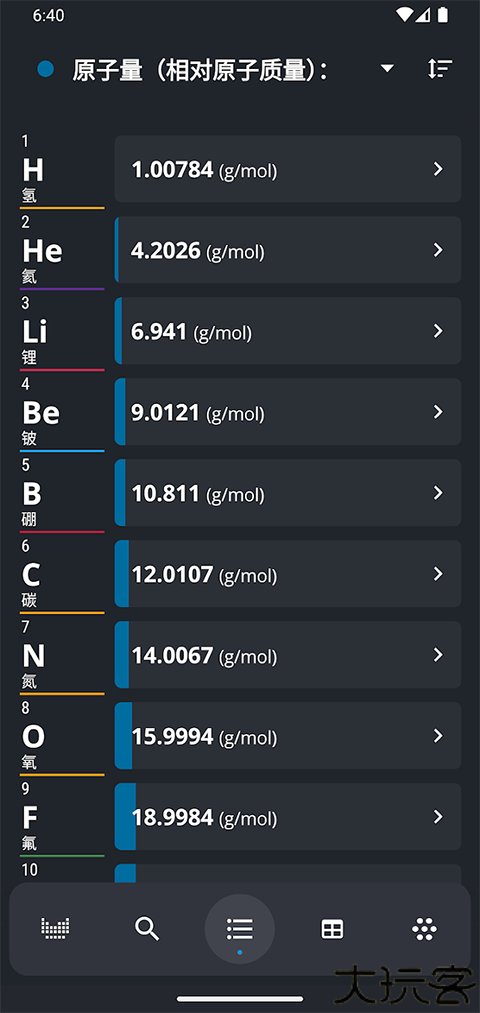
Task: Tap the search magnifier icon
Action: (x=147, y=928)
